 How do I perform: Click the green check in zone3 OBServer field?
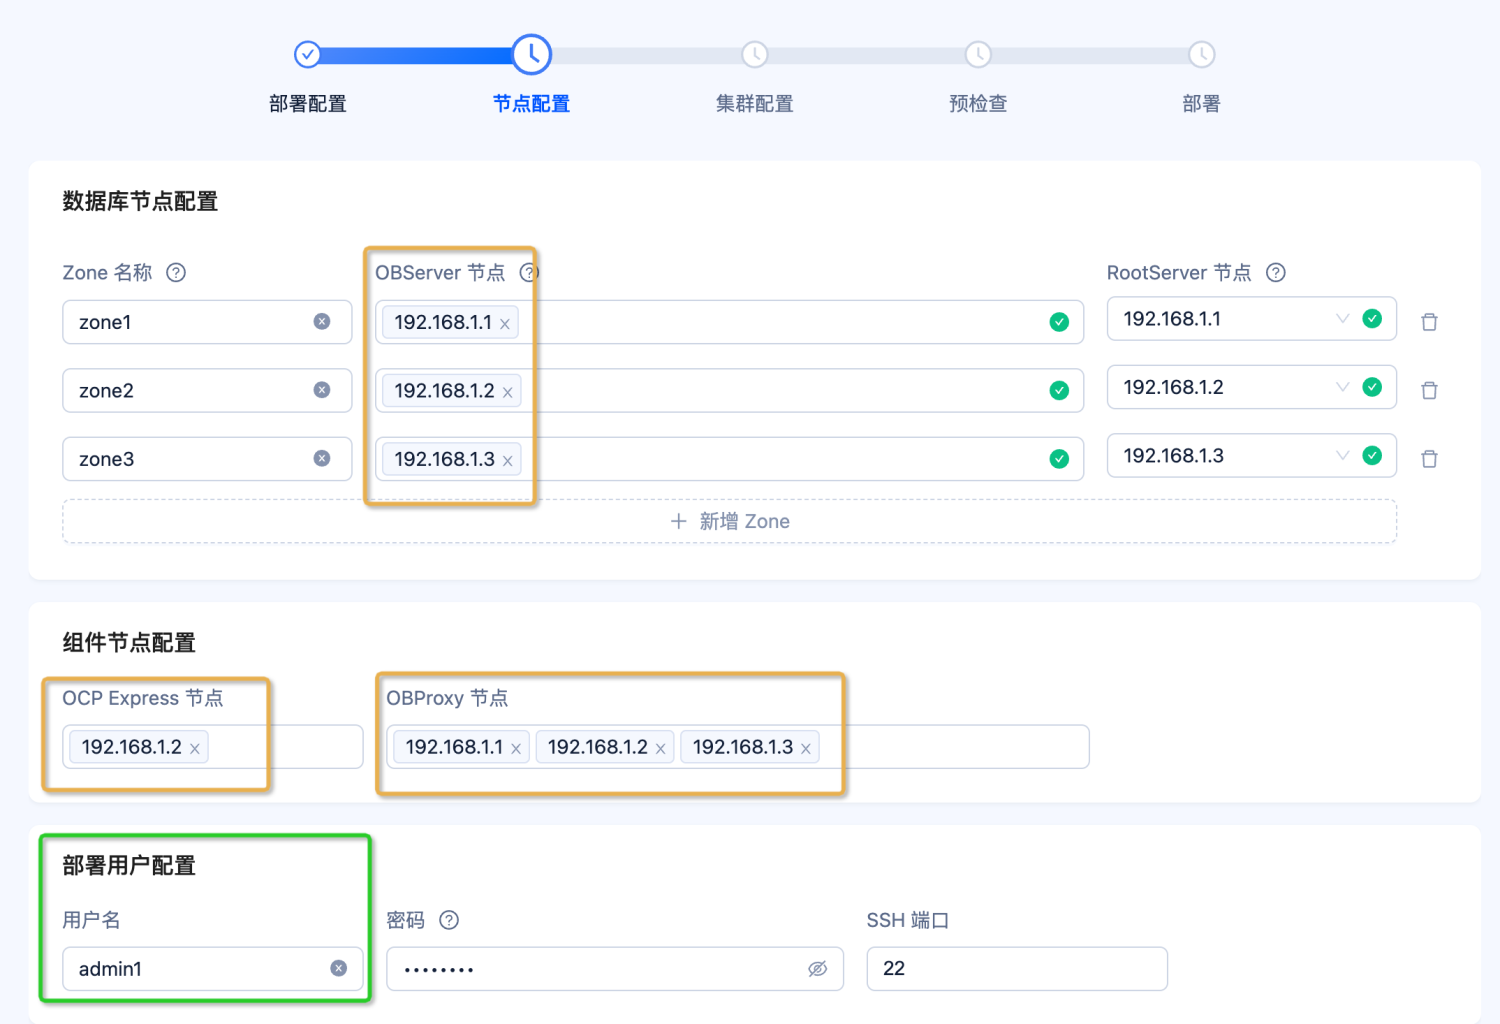click(1059, 459)
